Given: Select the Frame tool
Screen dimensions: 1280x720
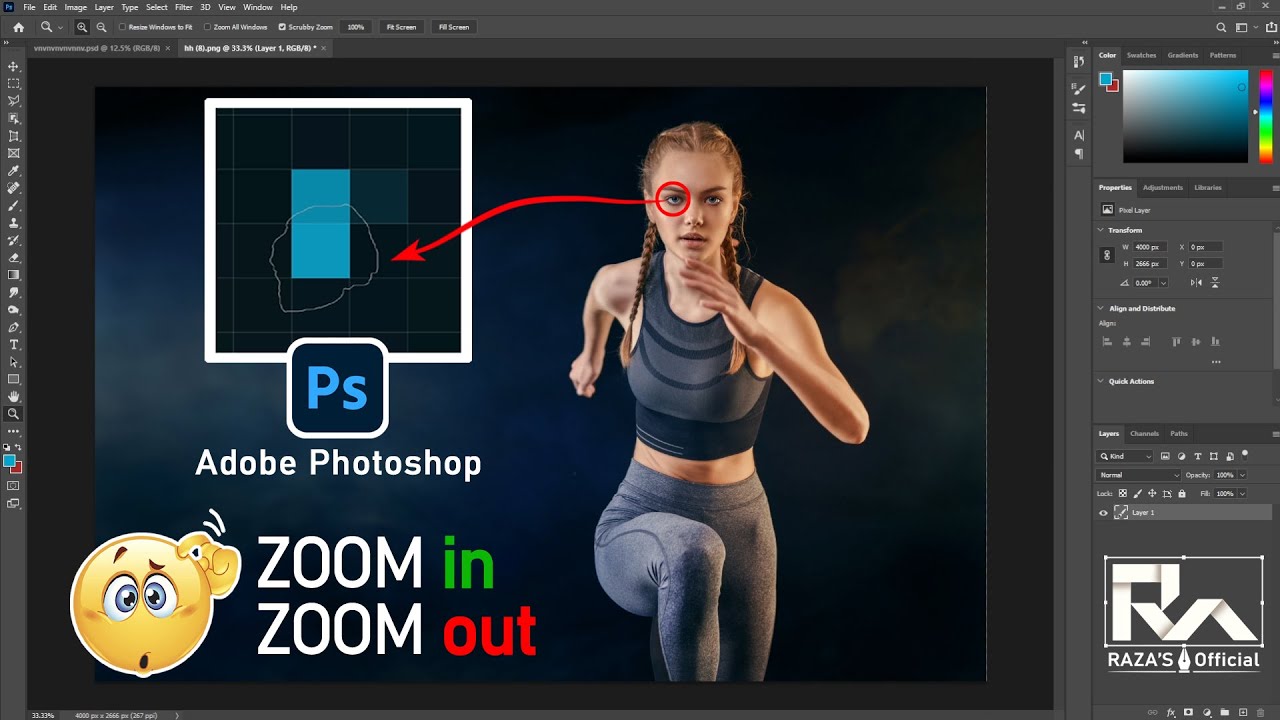Looking at the screenshot, I should [x=14, y=153].
